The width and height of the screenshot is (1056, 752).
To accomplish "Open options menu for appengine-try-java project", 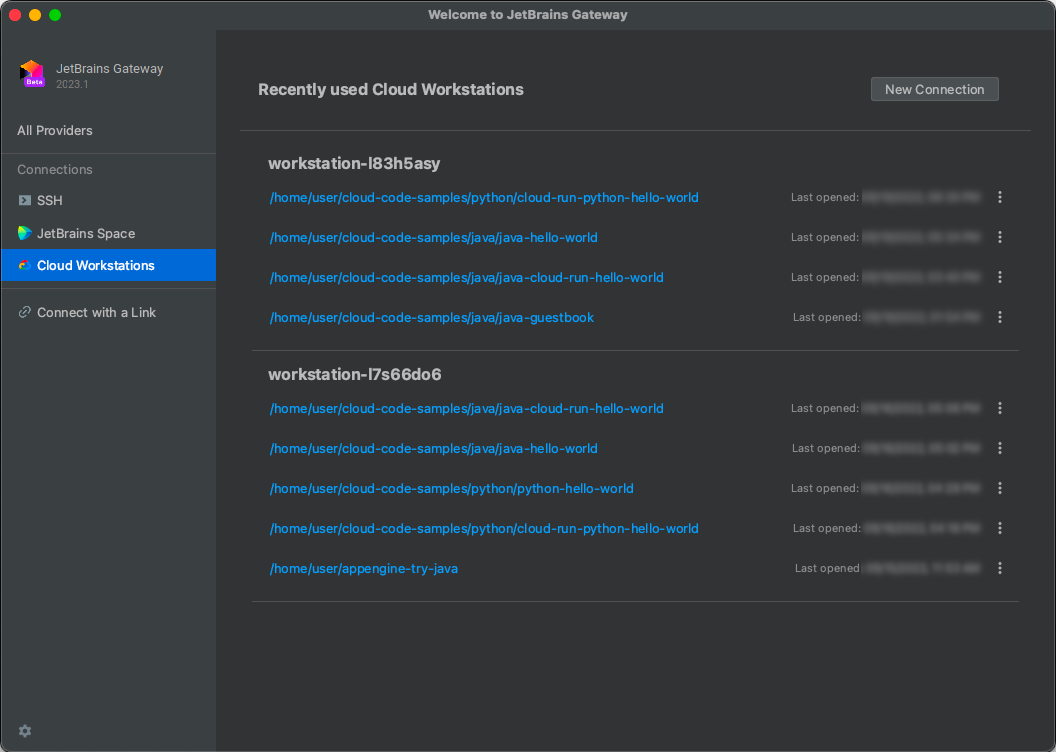I will tap(999, 568).
